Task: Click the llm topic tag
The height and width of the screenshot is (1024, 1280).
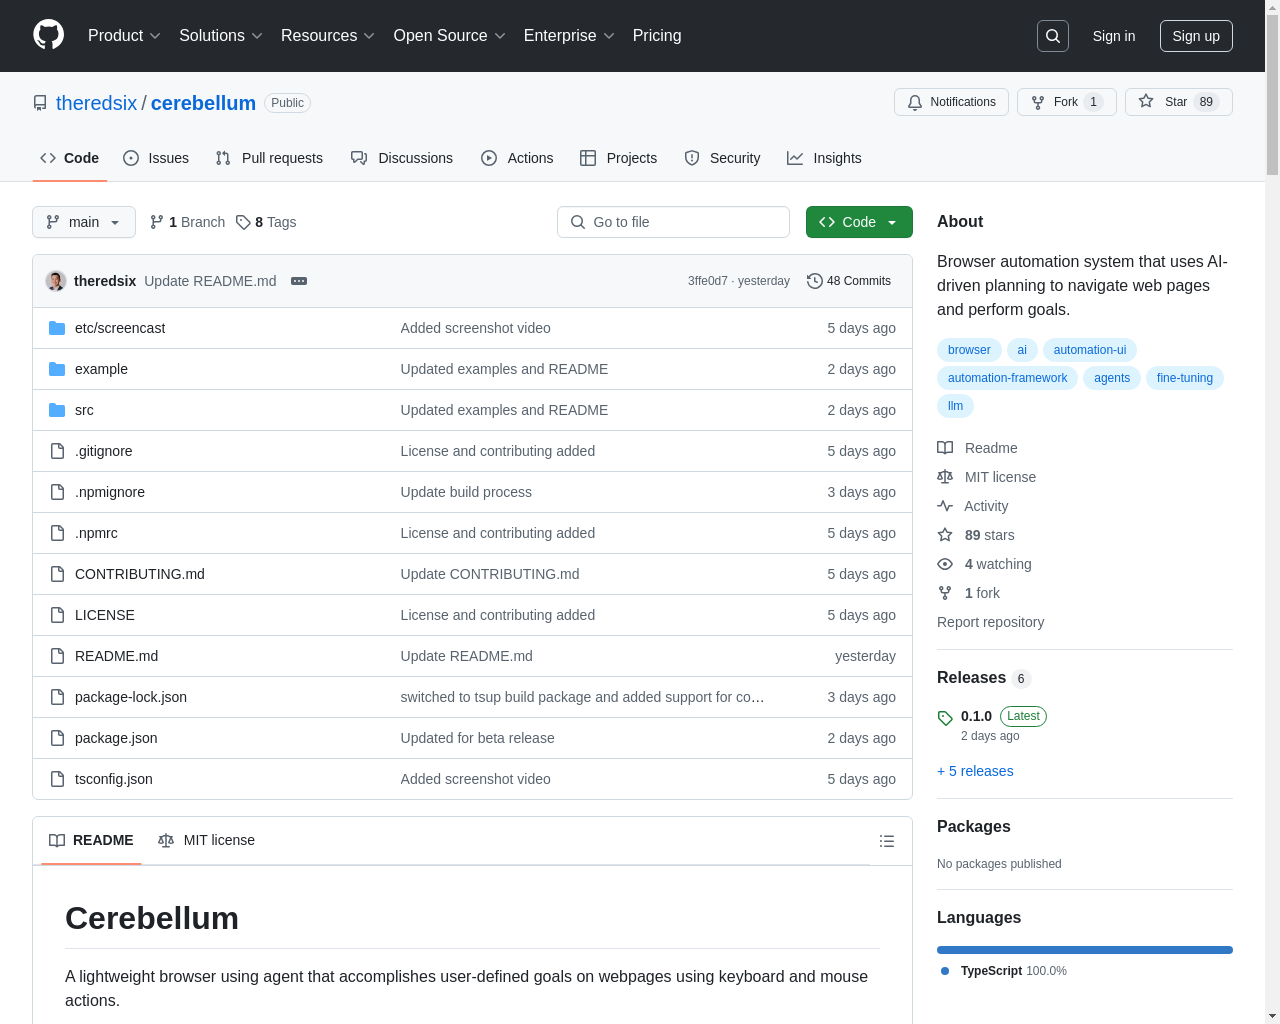Action: click(955, 406)
